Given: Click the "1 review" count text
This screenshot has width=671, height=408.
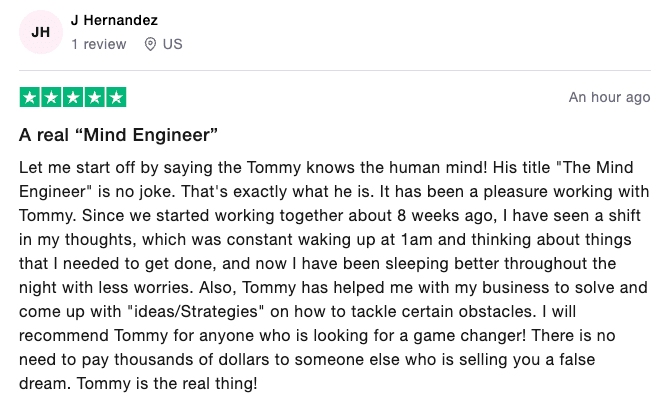Looking at the screenshot, I should (x=99, y=44).
